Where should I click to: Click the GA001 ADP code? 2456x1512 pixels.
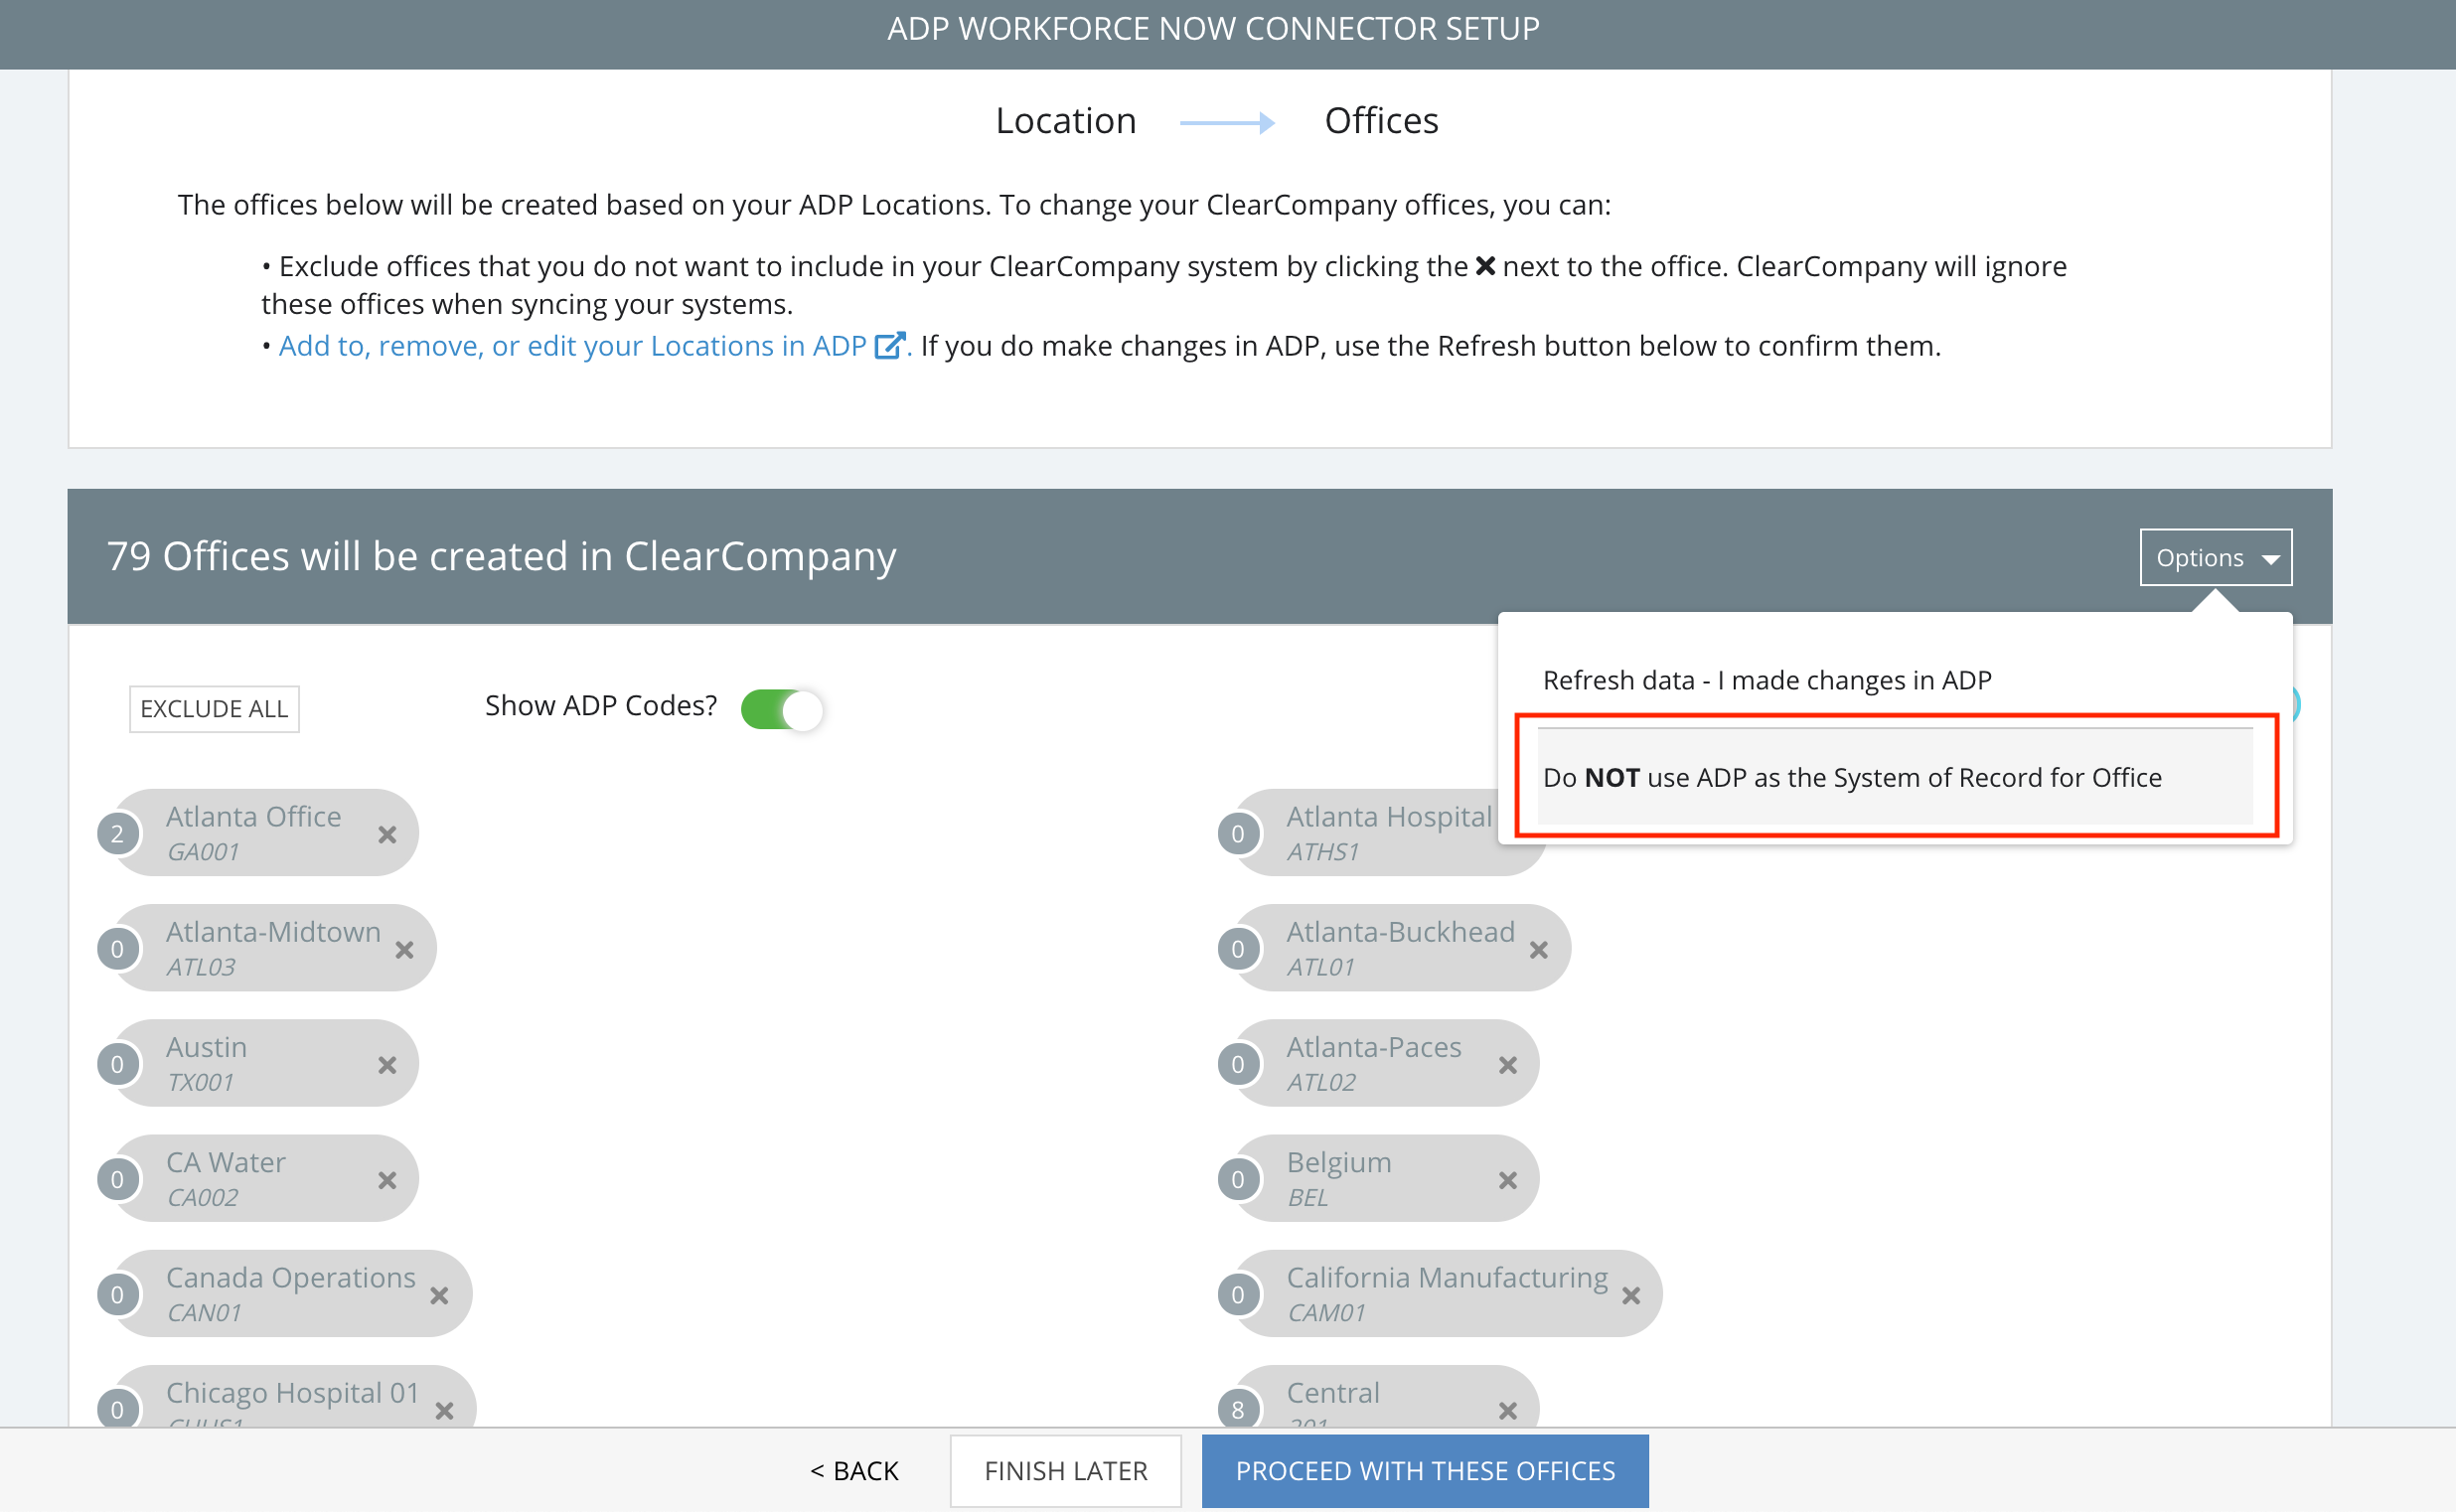(203, 852)
